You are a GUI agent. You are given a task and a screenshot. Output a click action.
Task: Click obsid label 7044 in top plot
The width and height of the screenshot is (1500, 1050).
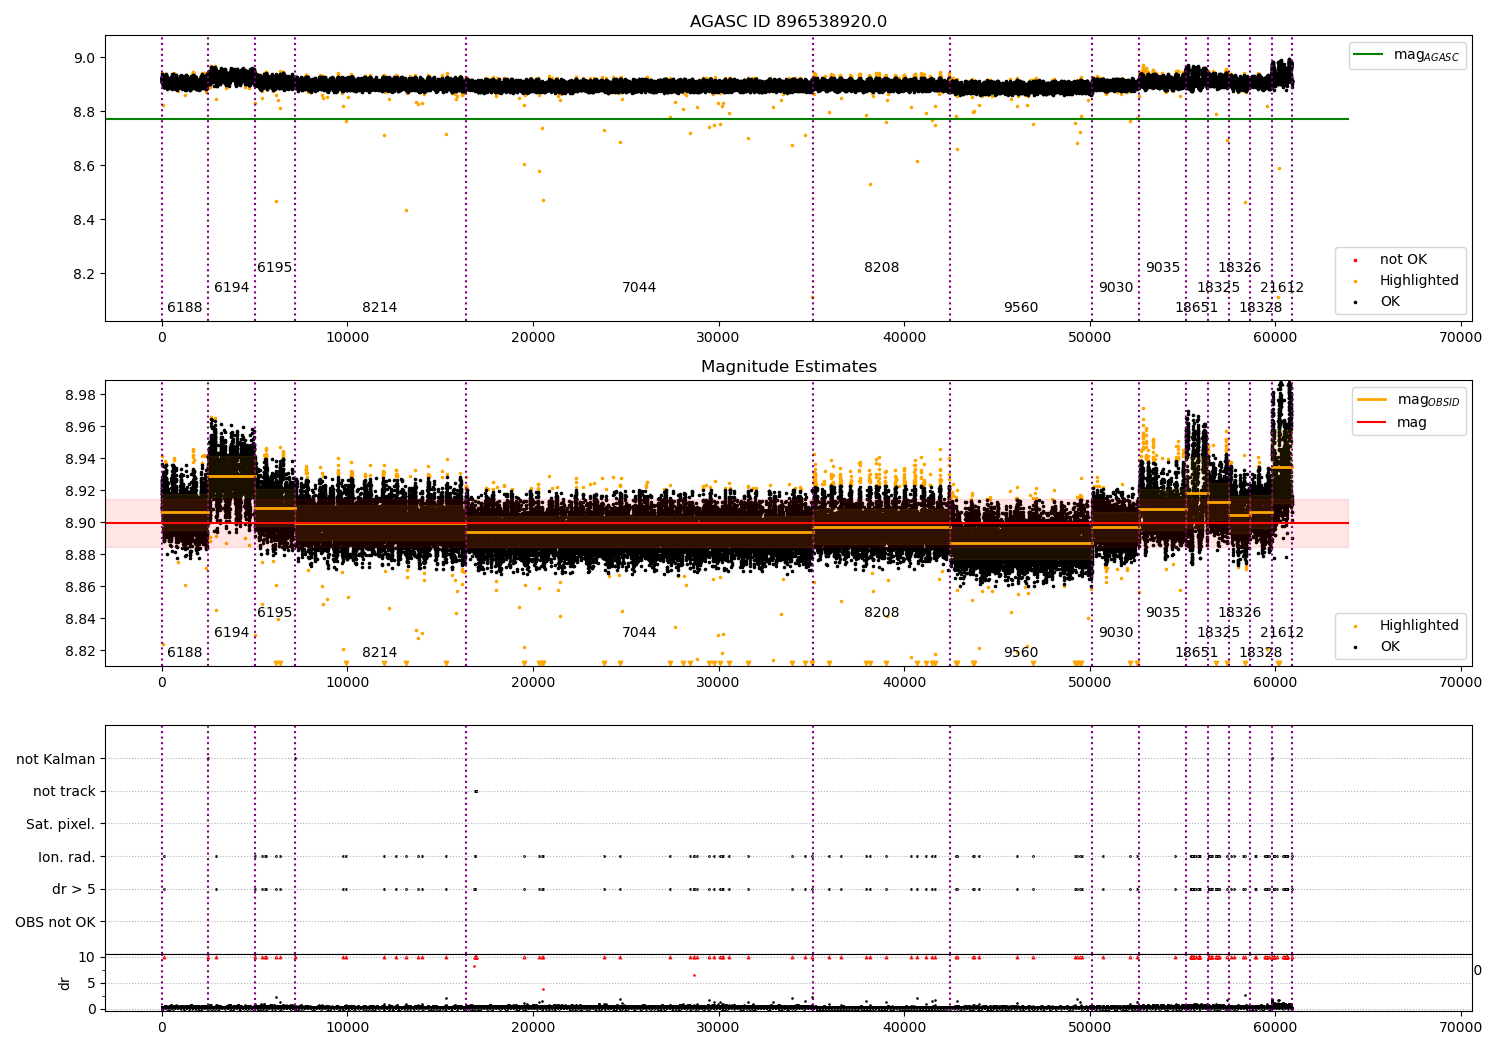(639, 287)
